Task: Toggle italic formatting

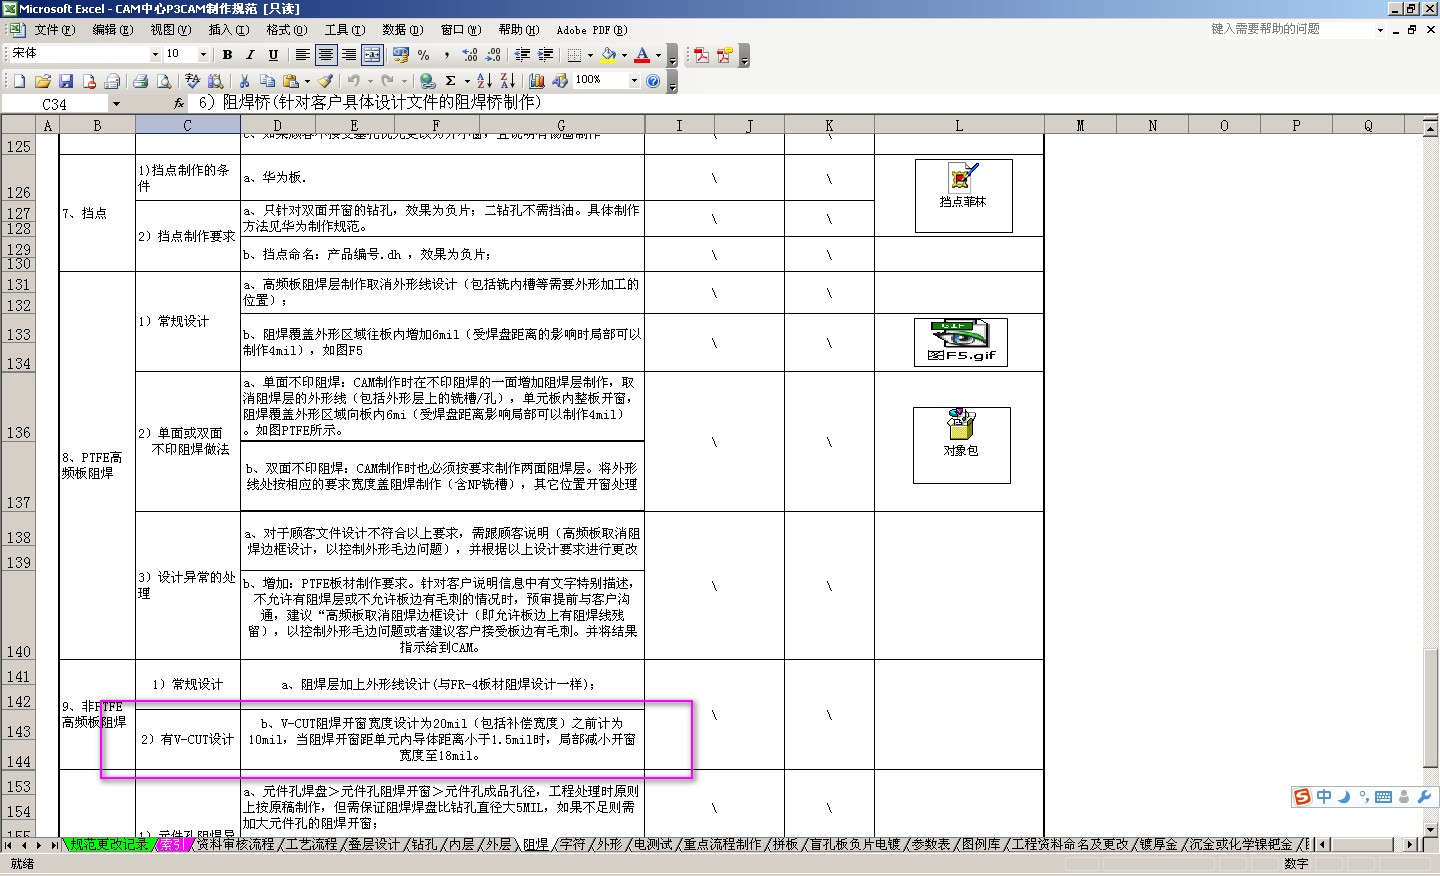Action: pyautogui.click(x=250, y=55)
